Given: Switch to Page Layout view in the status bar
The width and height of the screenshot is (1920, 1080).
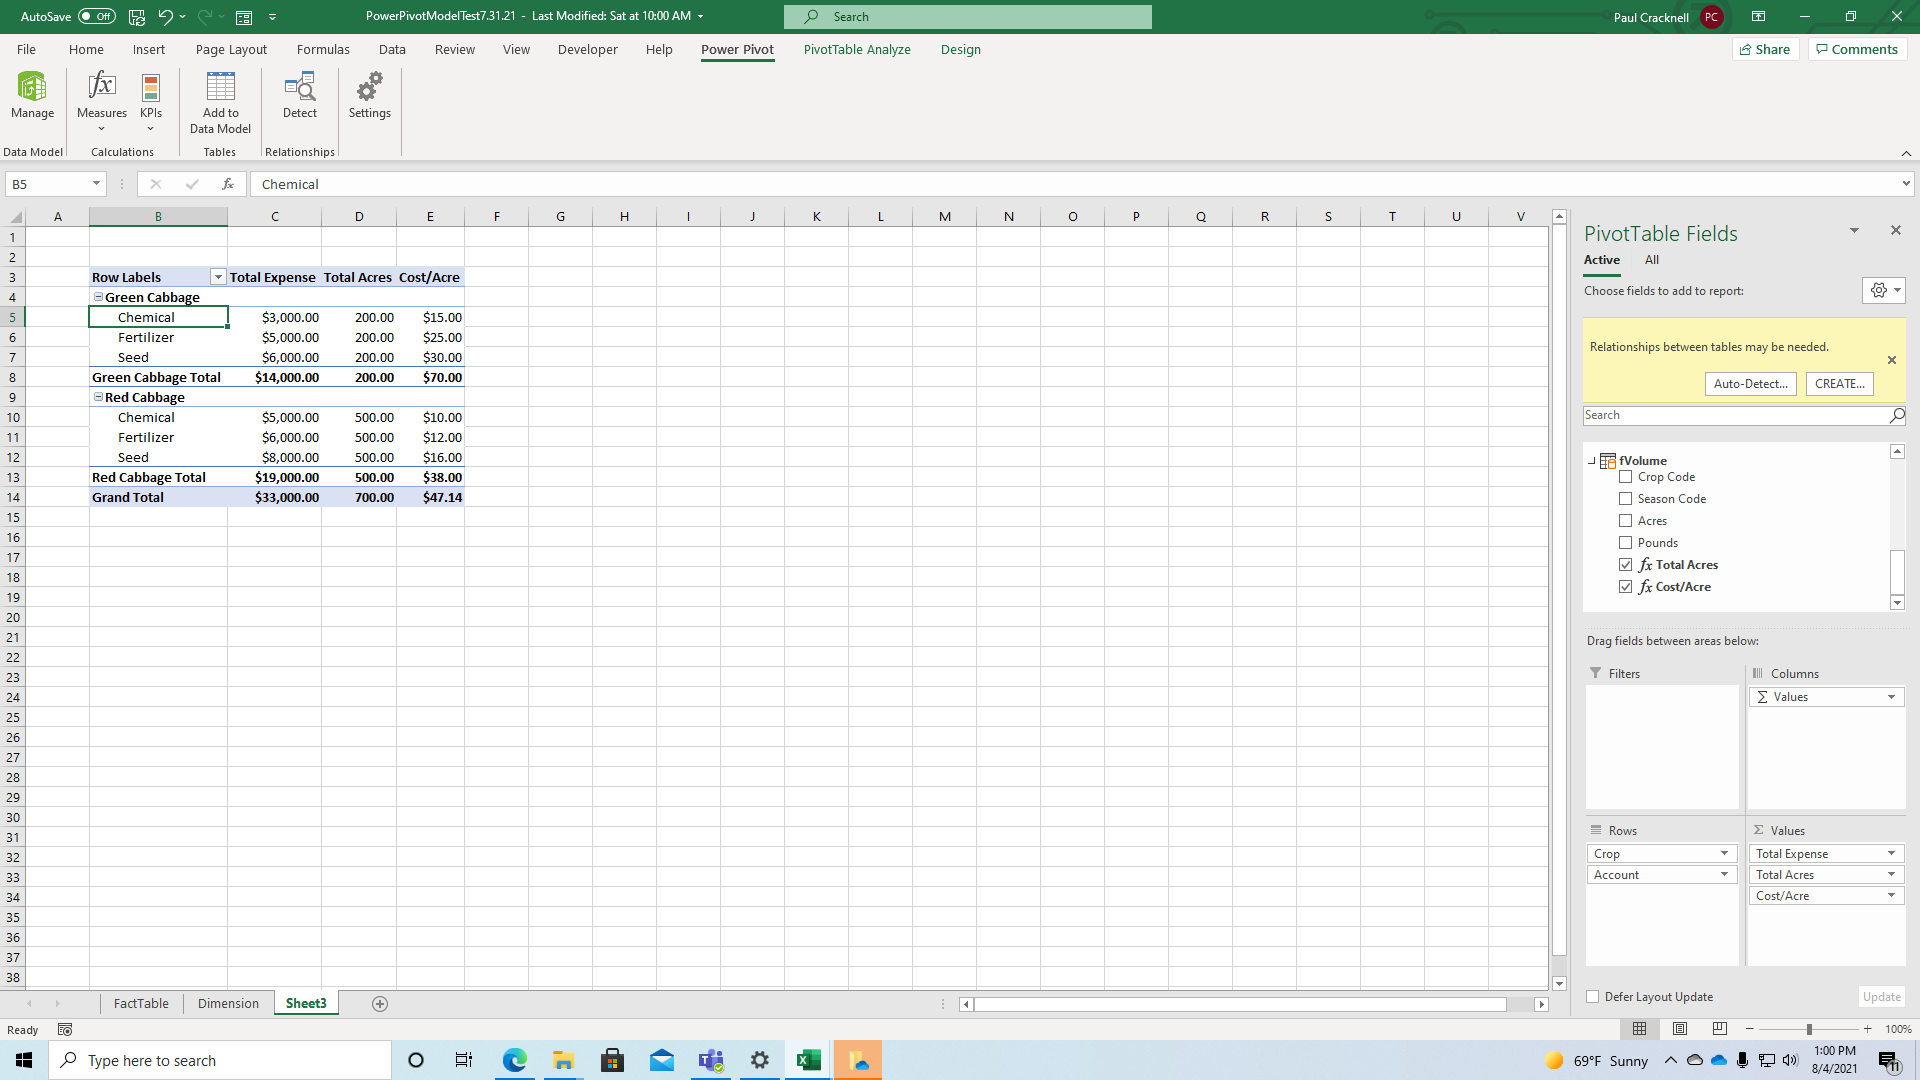Looking at the screenshot, I should click(1680, 1029).
